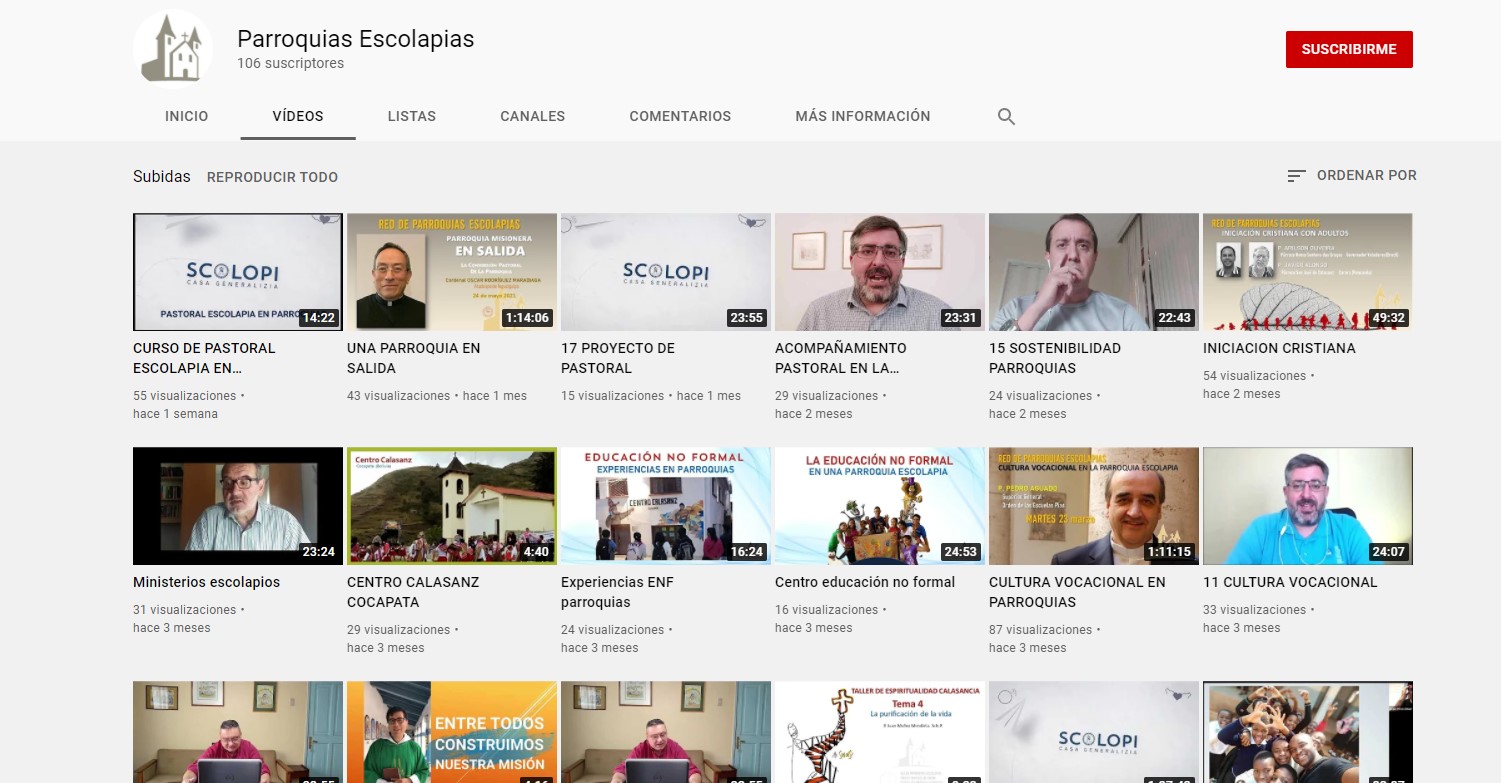The width and height of the screenshot is (1501, 783).
Task: Click the Subidas section label
Action: pos(162,176)
